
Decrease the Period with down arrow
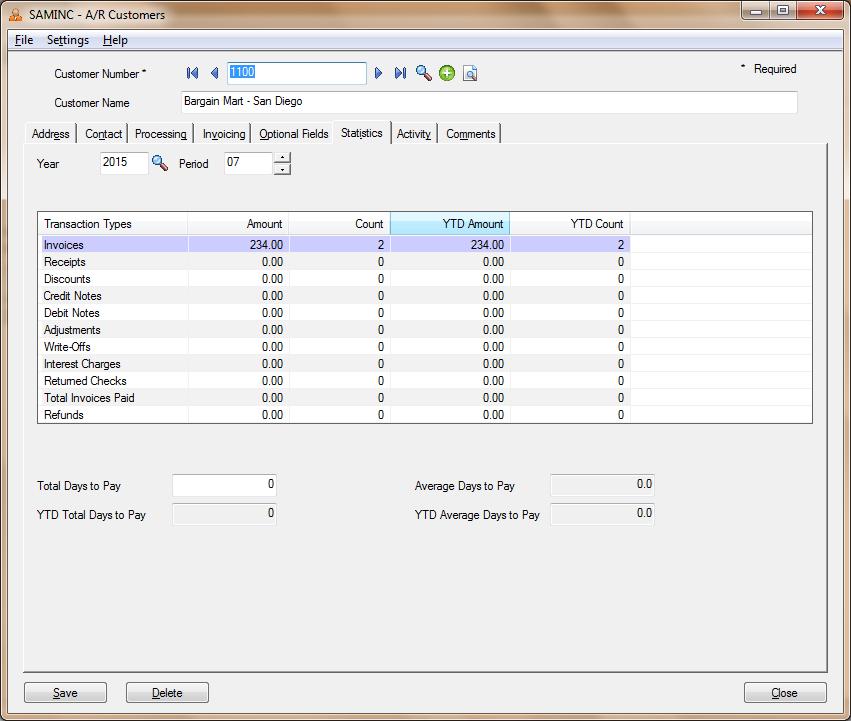tap(282, 169)
